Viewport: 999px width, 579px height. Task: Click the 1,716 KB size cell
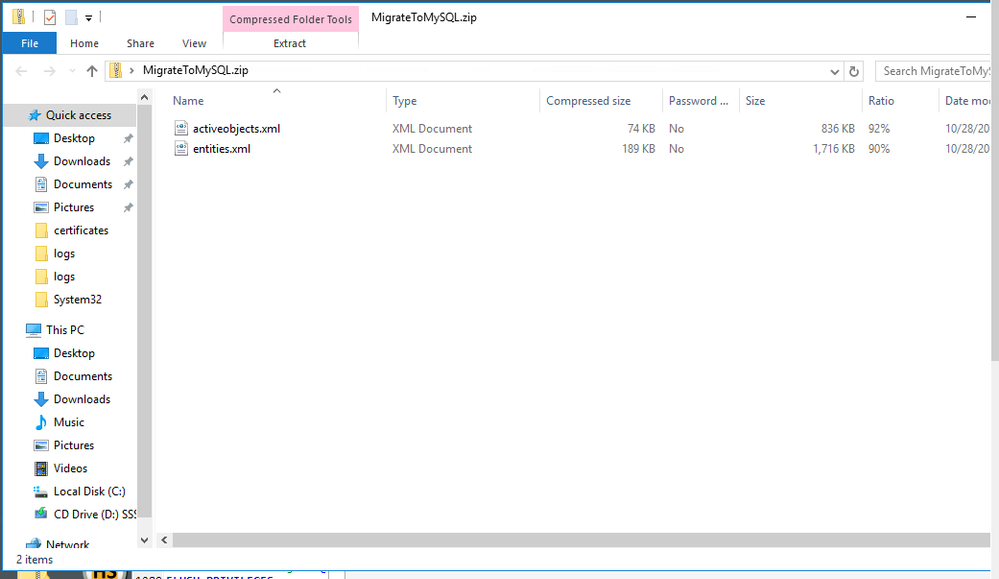pos(833,149)
